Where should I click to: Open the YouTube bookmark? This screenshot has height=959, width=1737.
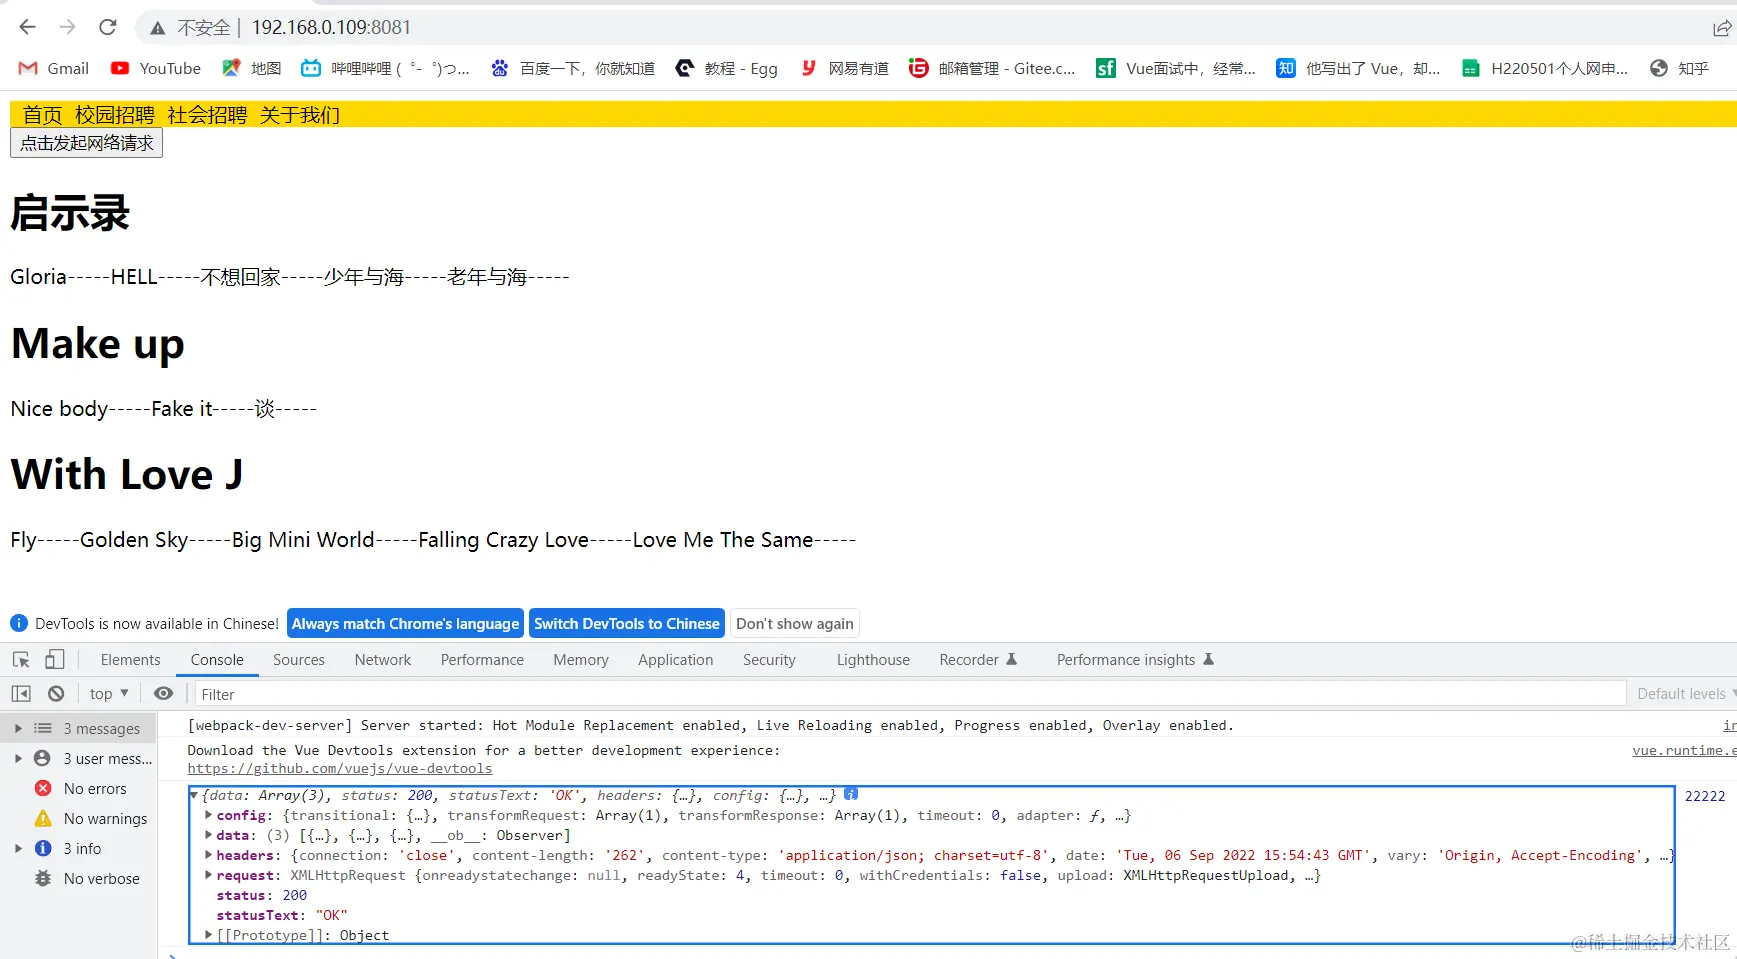point(156,68)
